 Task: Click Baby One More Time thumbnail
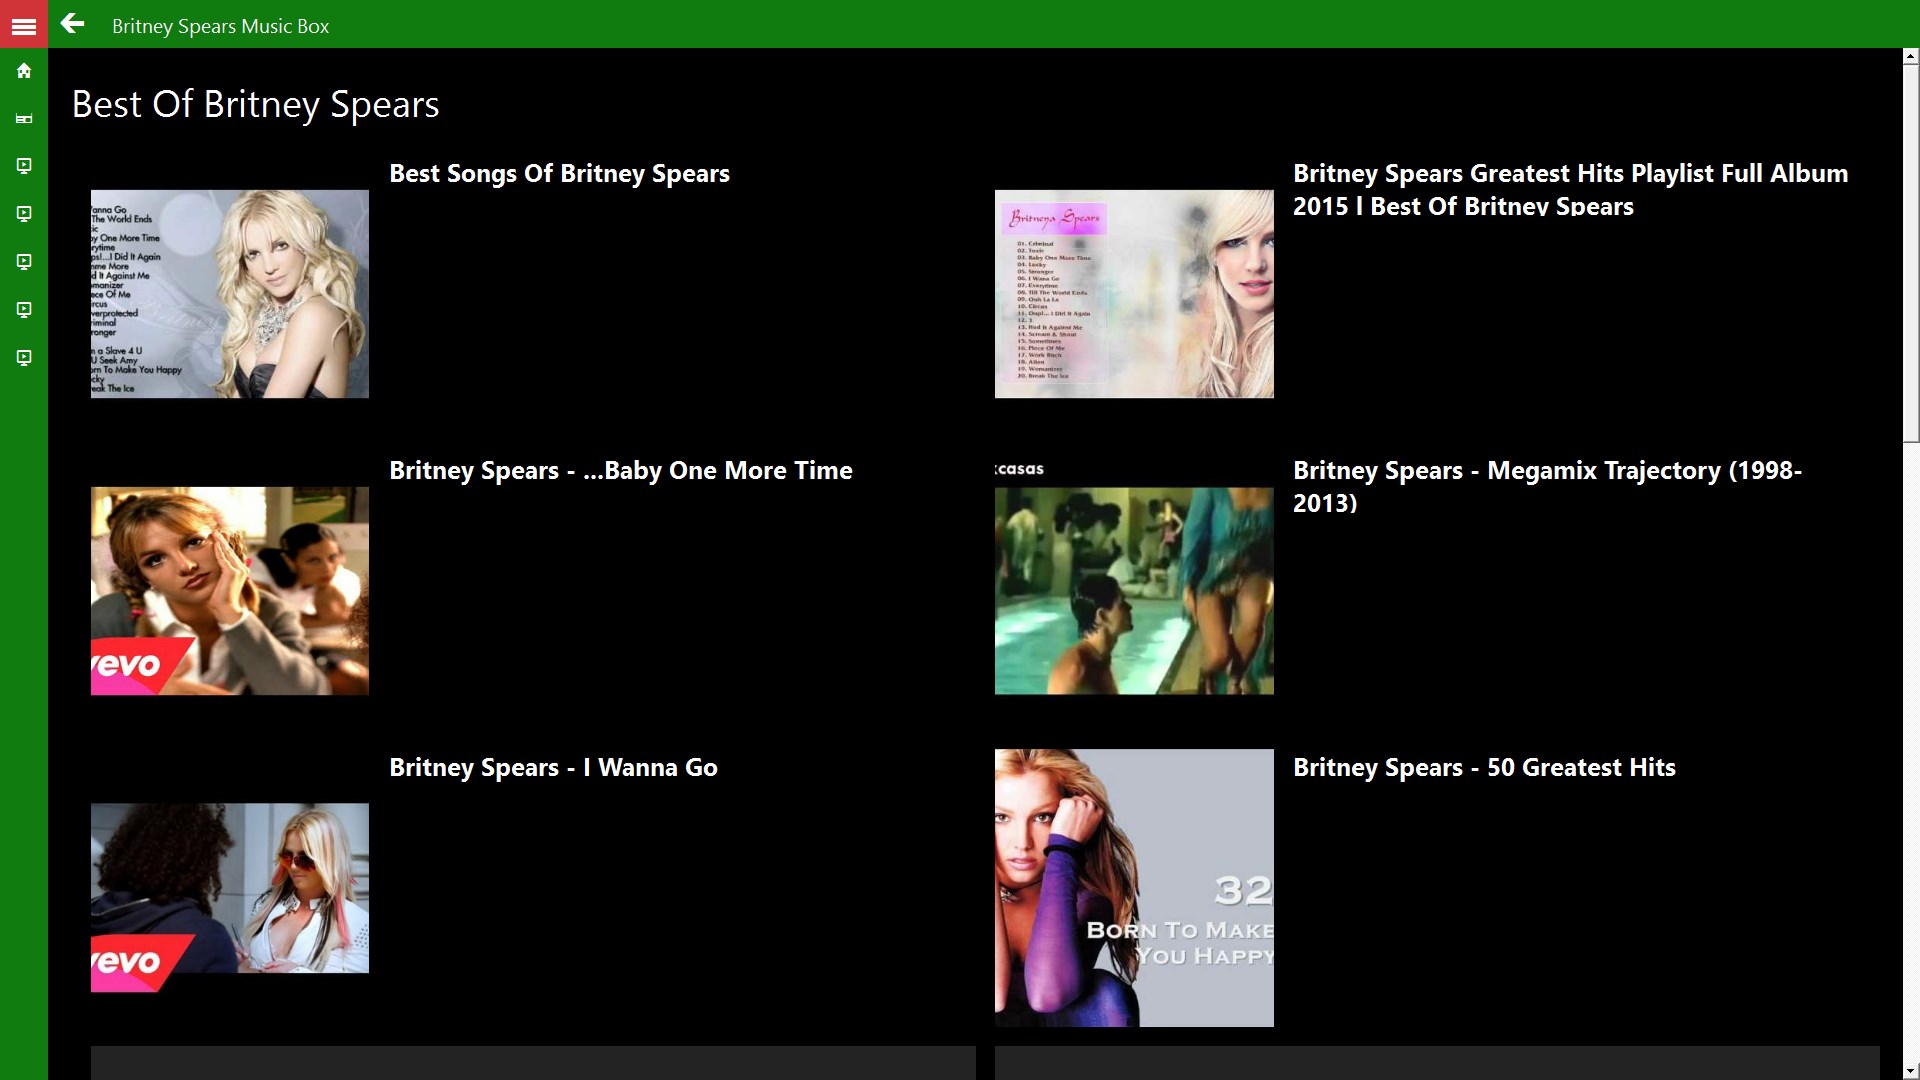pos(230,590)
